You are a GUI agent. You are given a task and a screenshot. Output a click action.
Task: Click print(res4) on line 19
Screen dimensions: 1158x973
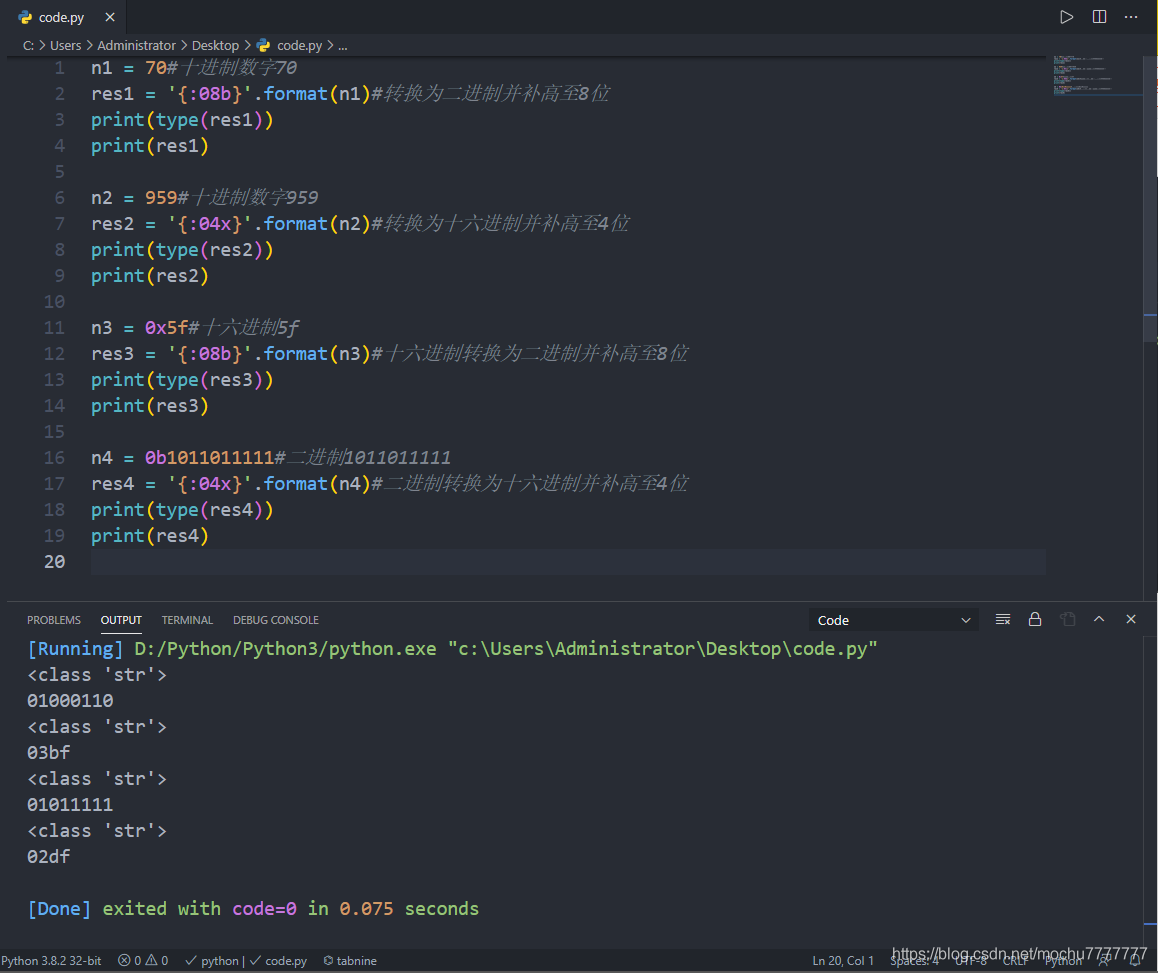click(x=150, y=536)
